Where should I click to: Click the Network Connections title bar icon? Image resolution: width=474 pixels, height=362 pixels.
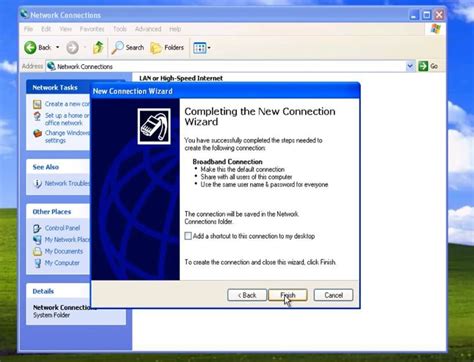(x=24, y=14)
